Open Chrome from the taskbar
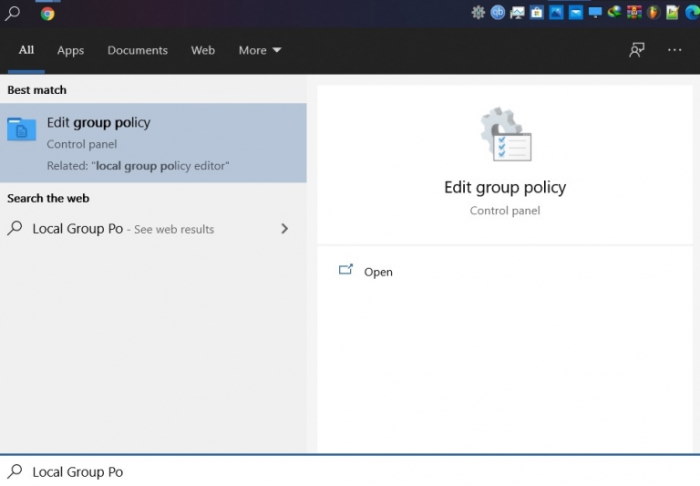This screenshot has width=700, height=486. point(47,14)
